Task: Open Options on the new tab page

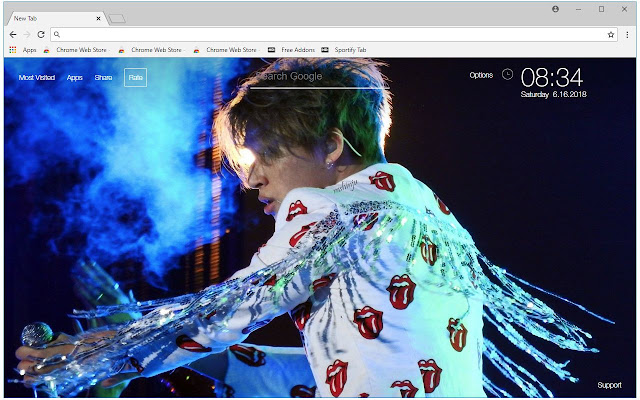Action: [481, 75]
